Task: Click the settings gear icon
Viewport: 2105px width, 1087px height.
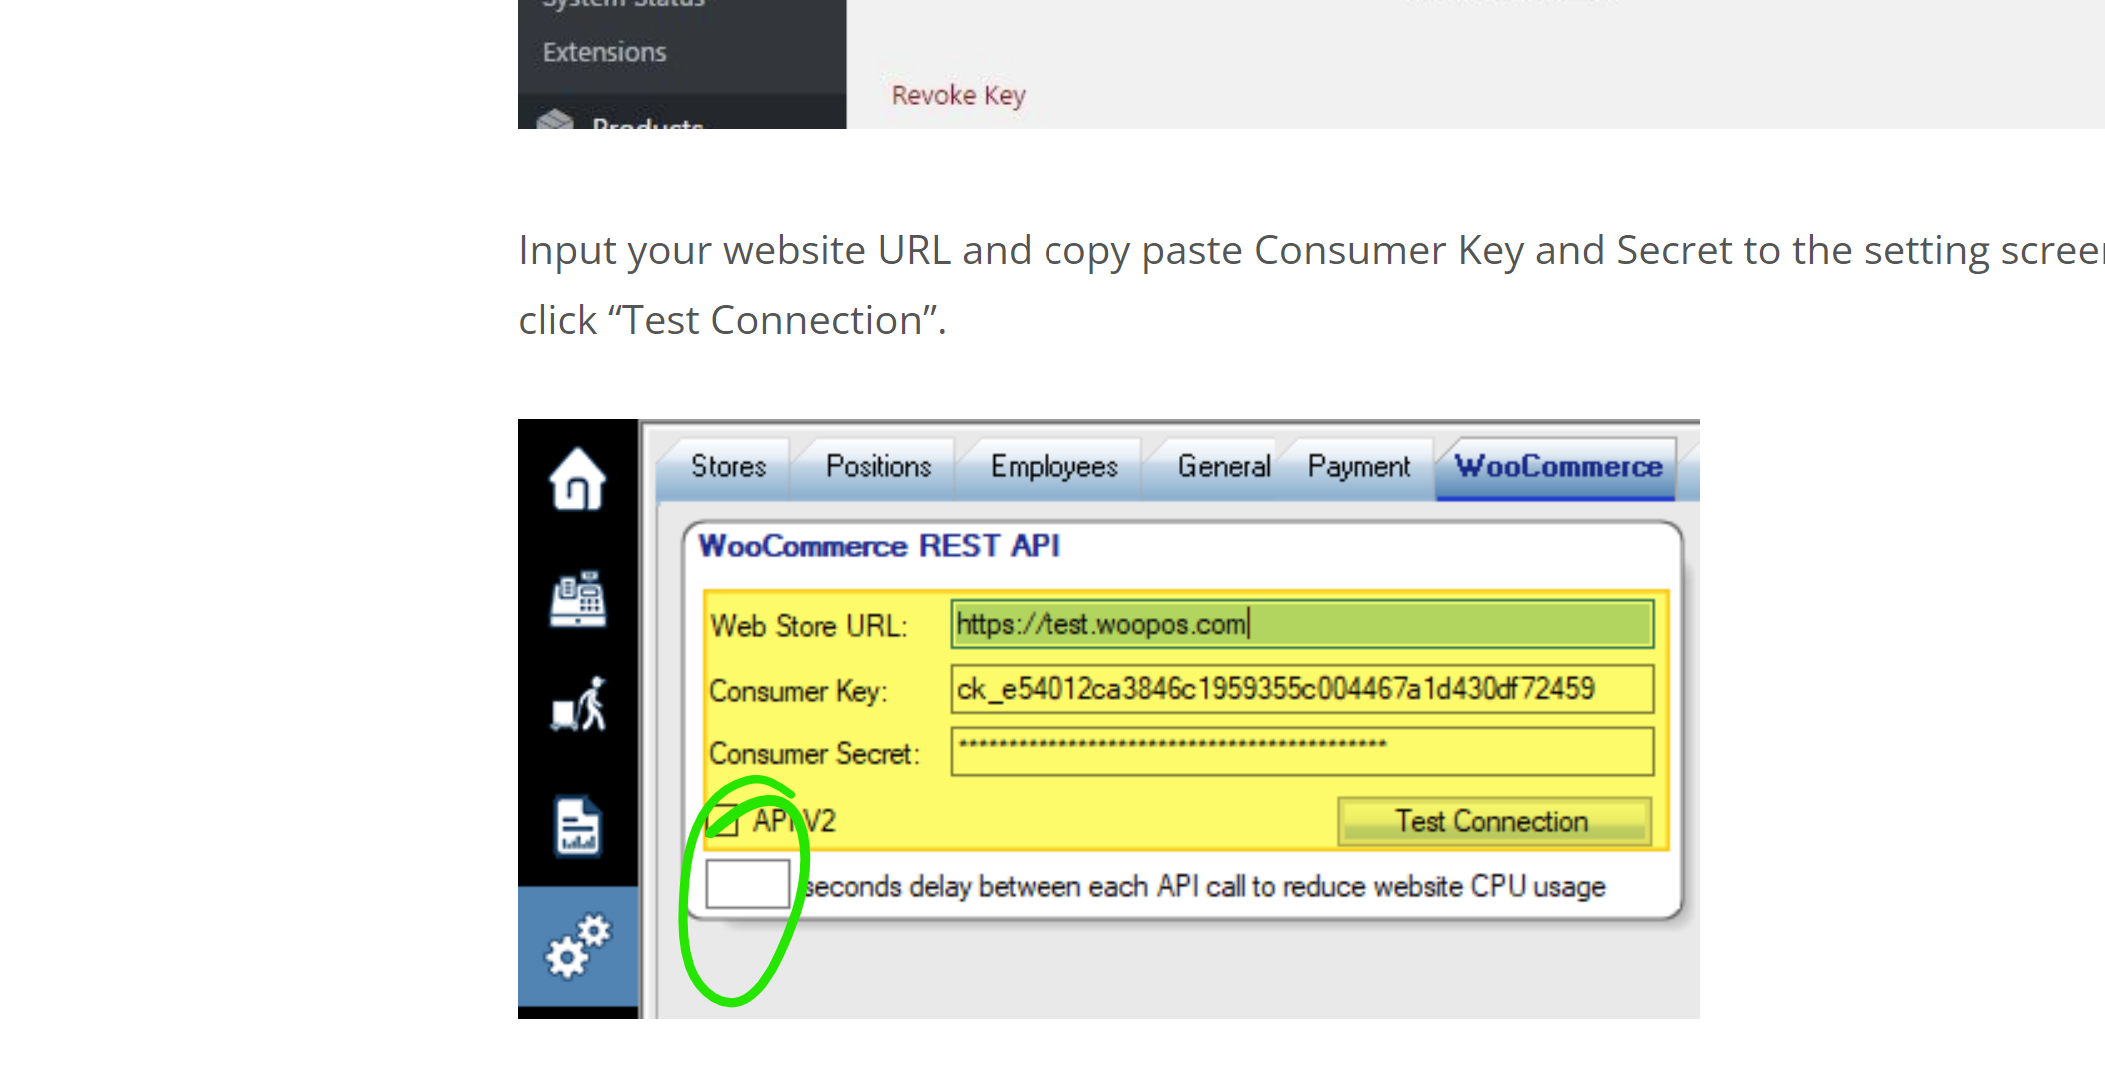Action: (578, 945)
